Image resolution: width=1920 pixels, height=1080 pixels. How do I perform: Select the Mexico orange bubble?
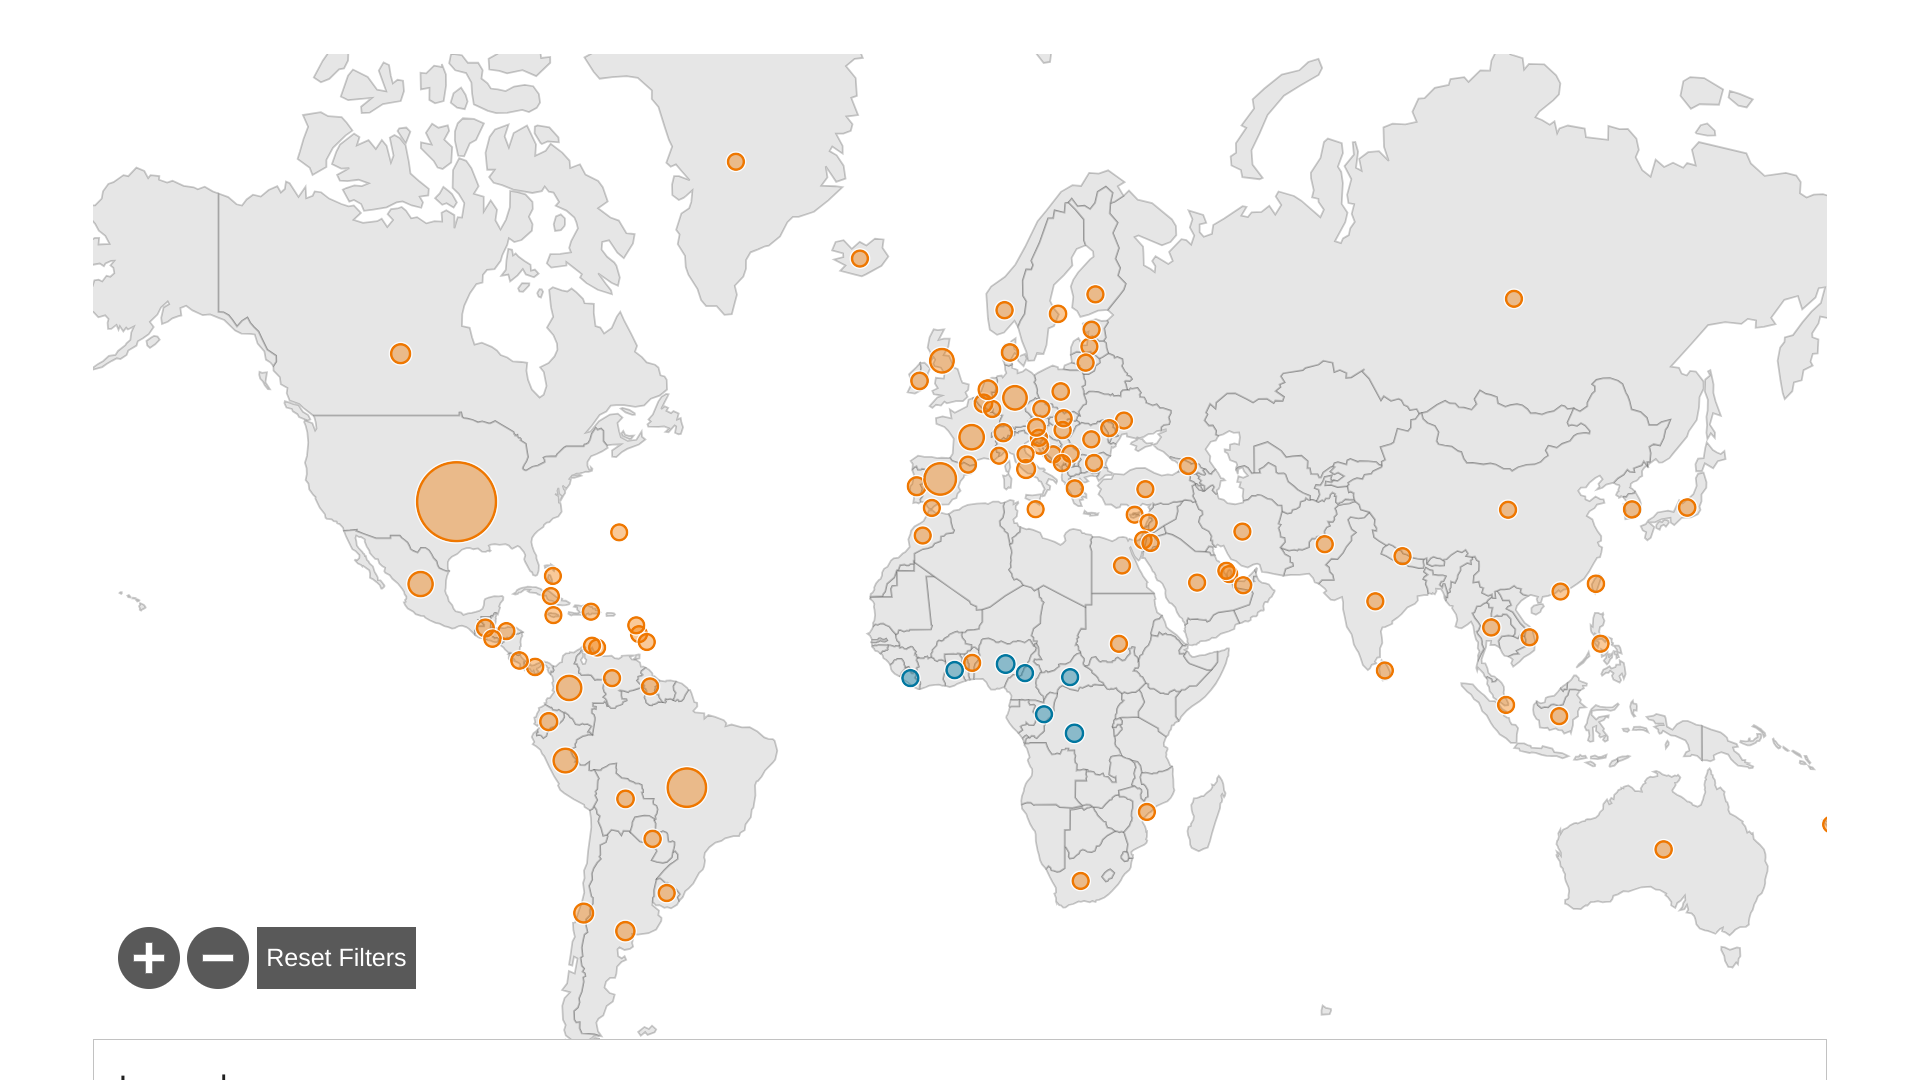tap(420, 584)
